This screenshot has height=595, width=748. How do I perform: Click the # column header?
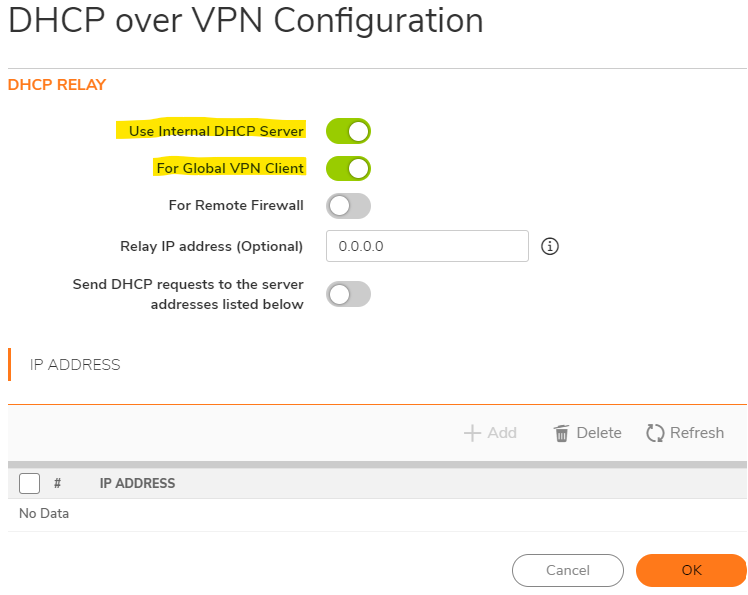point(58,483)
